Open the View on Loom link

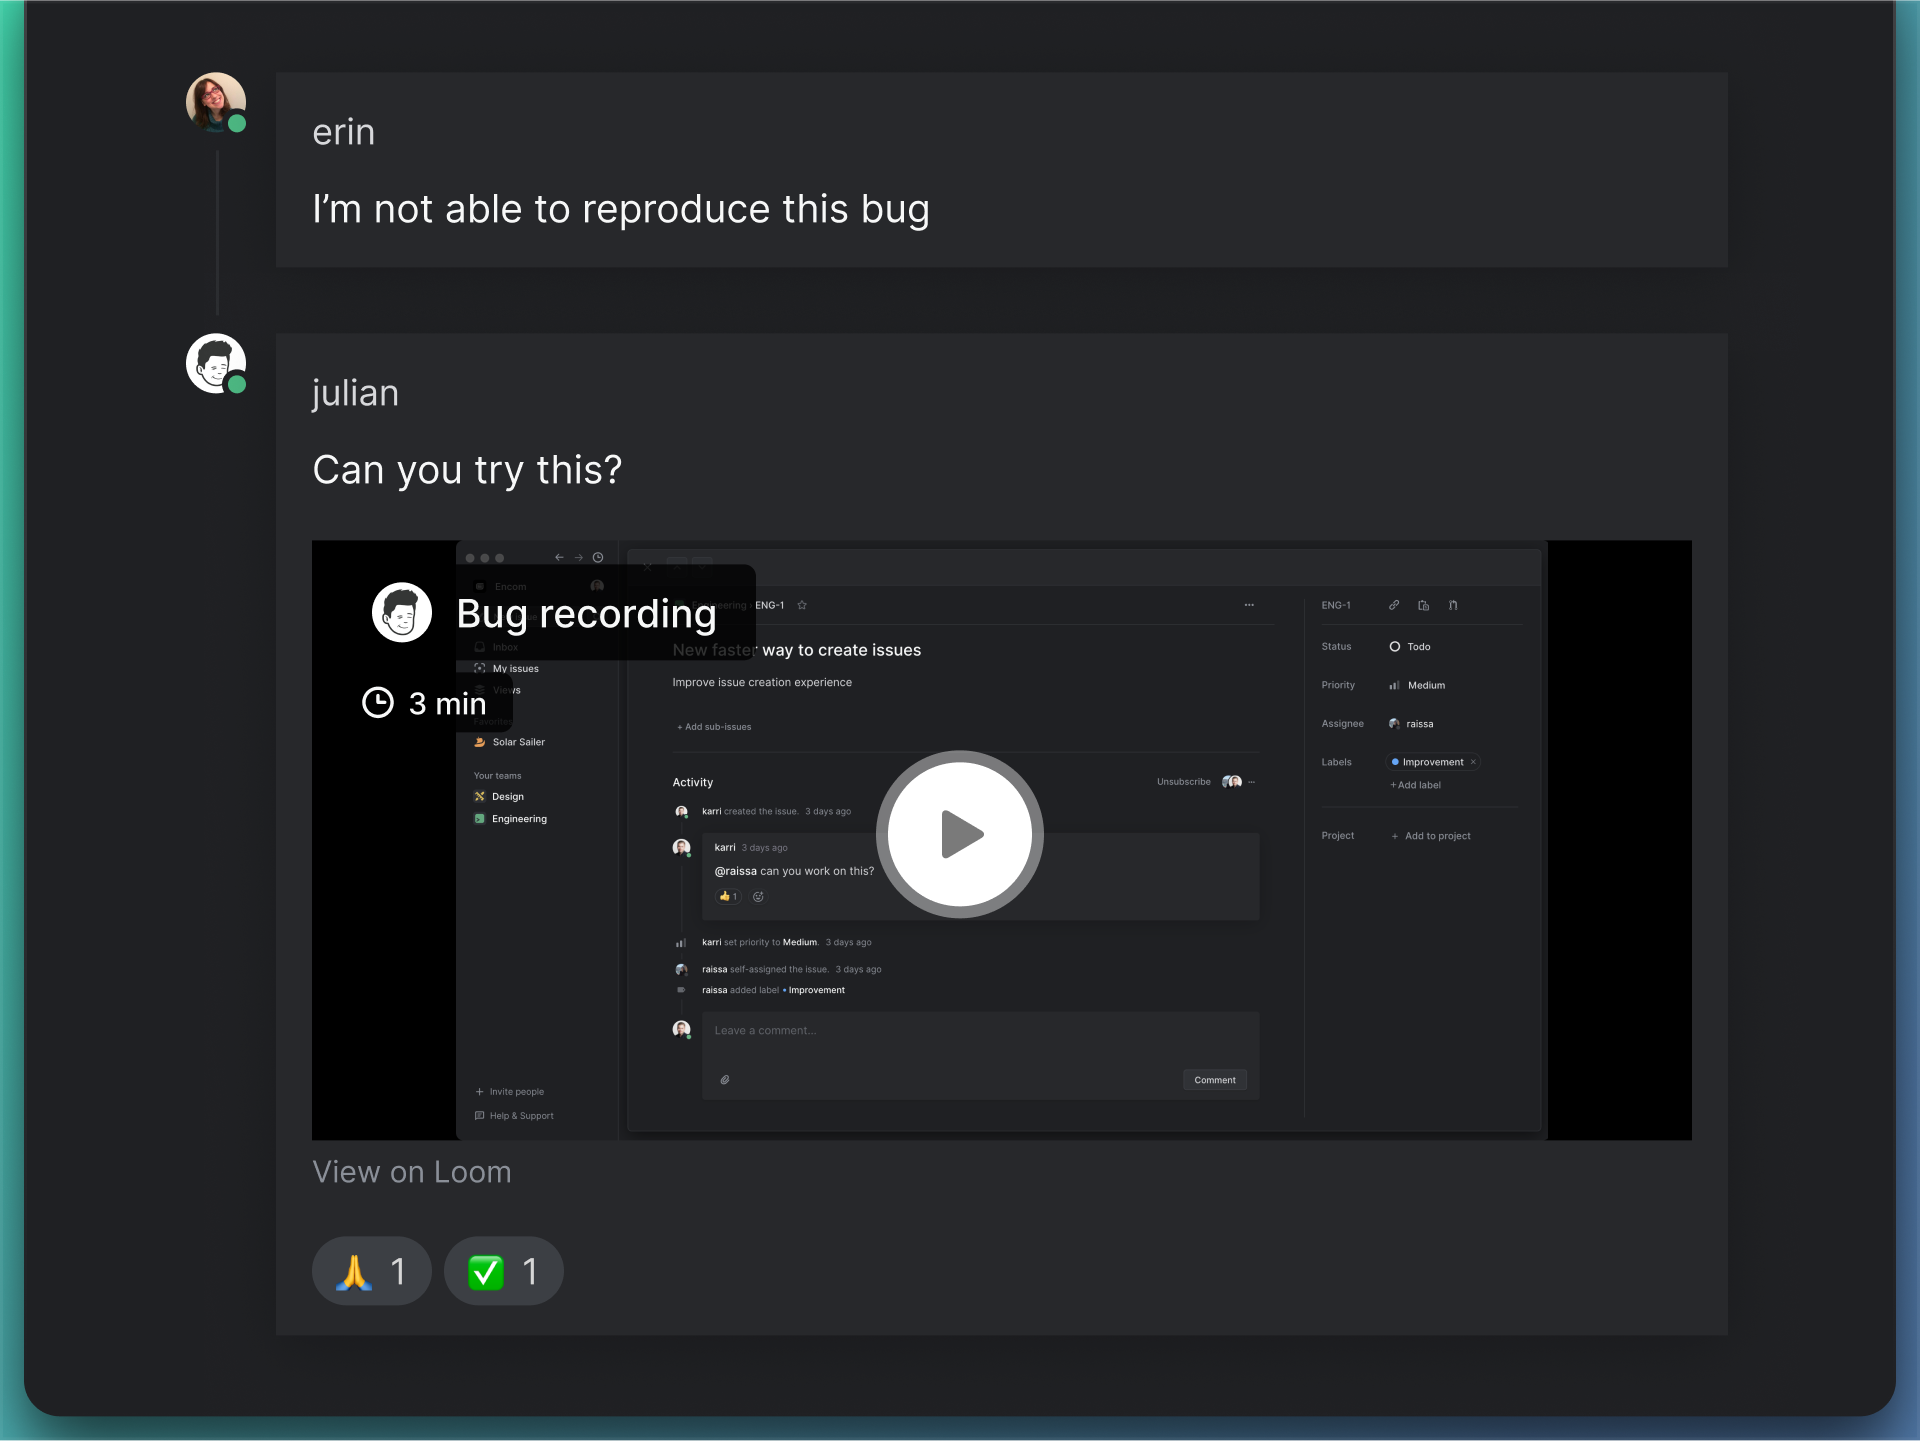click(411, 1172)
